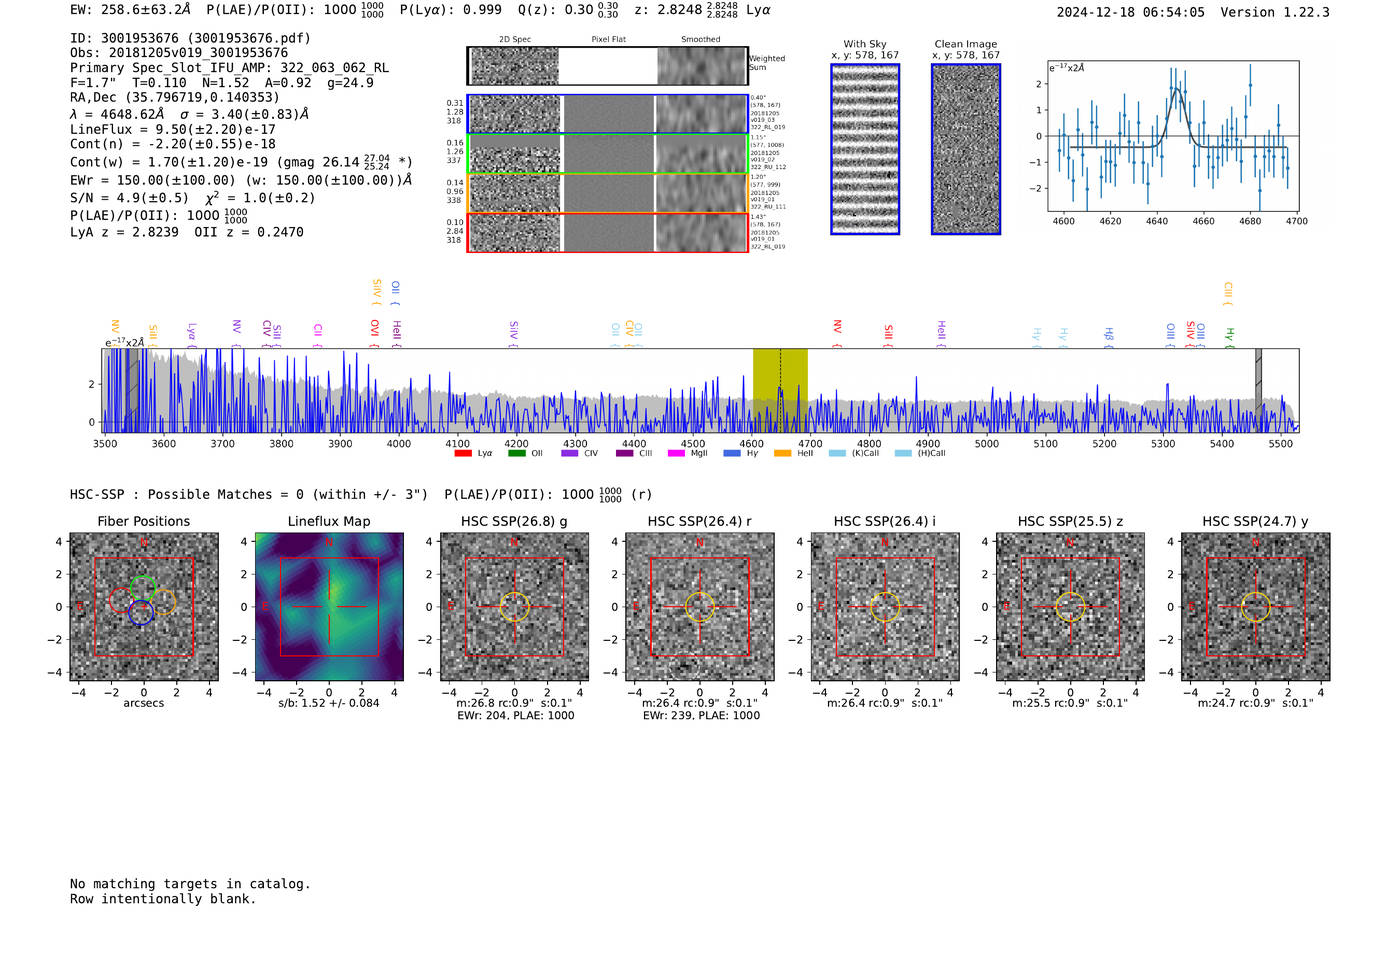Click the yellow aperture circle in g cutout
The width and height of the screenshot is (1400, 953).
514,607
